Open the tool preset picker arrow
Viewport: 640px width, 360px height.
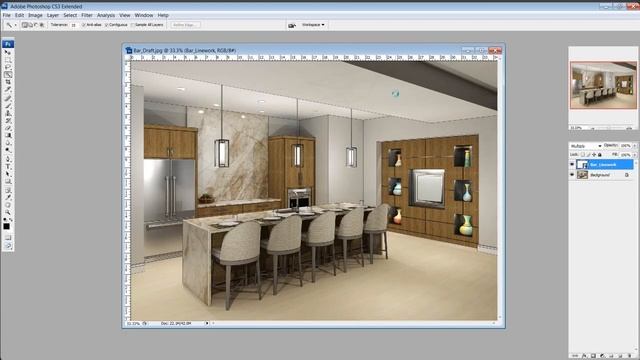coord(16,25)
